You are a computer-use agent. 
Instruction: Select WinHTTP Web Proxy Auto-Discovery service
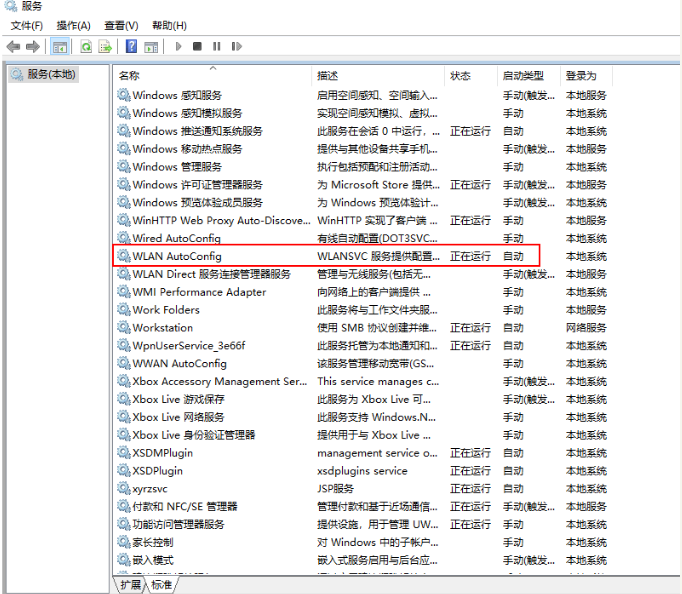(362, 220)
